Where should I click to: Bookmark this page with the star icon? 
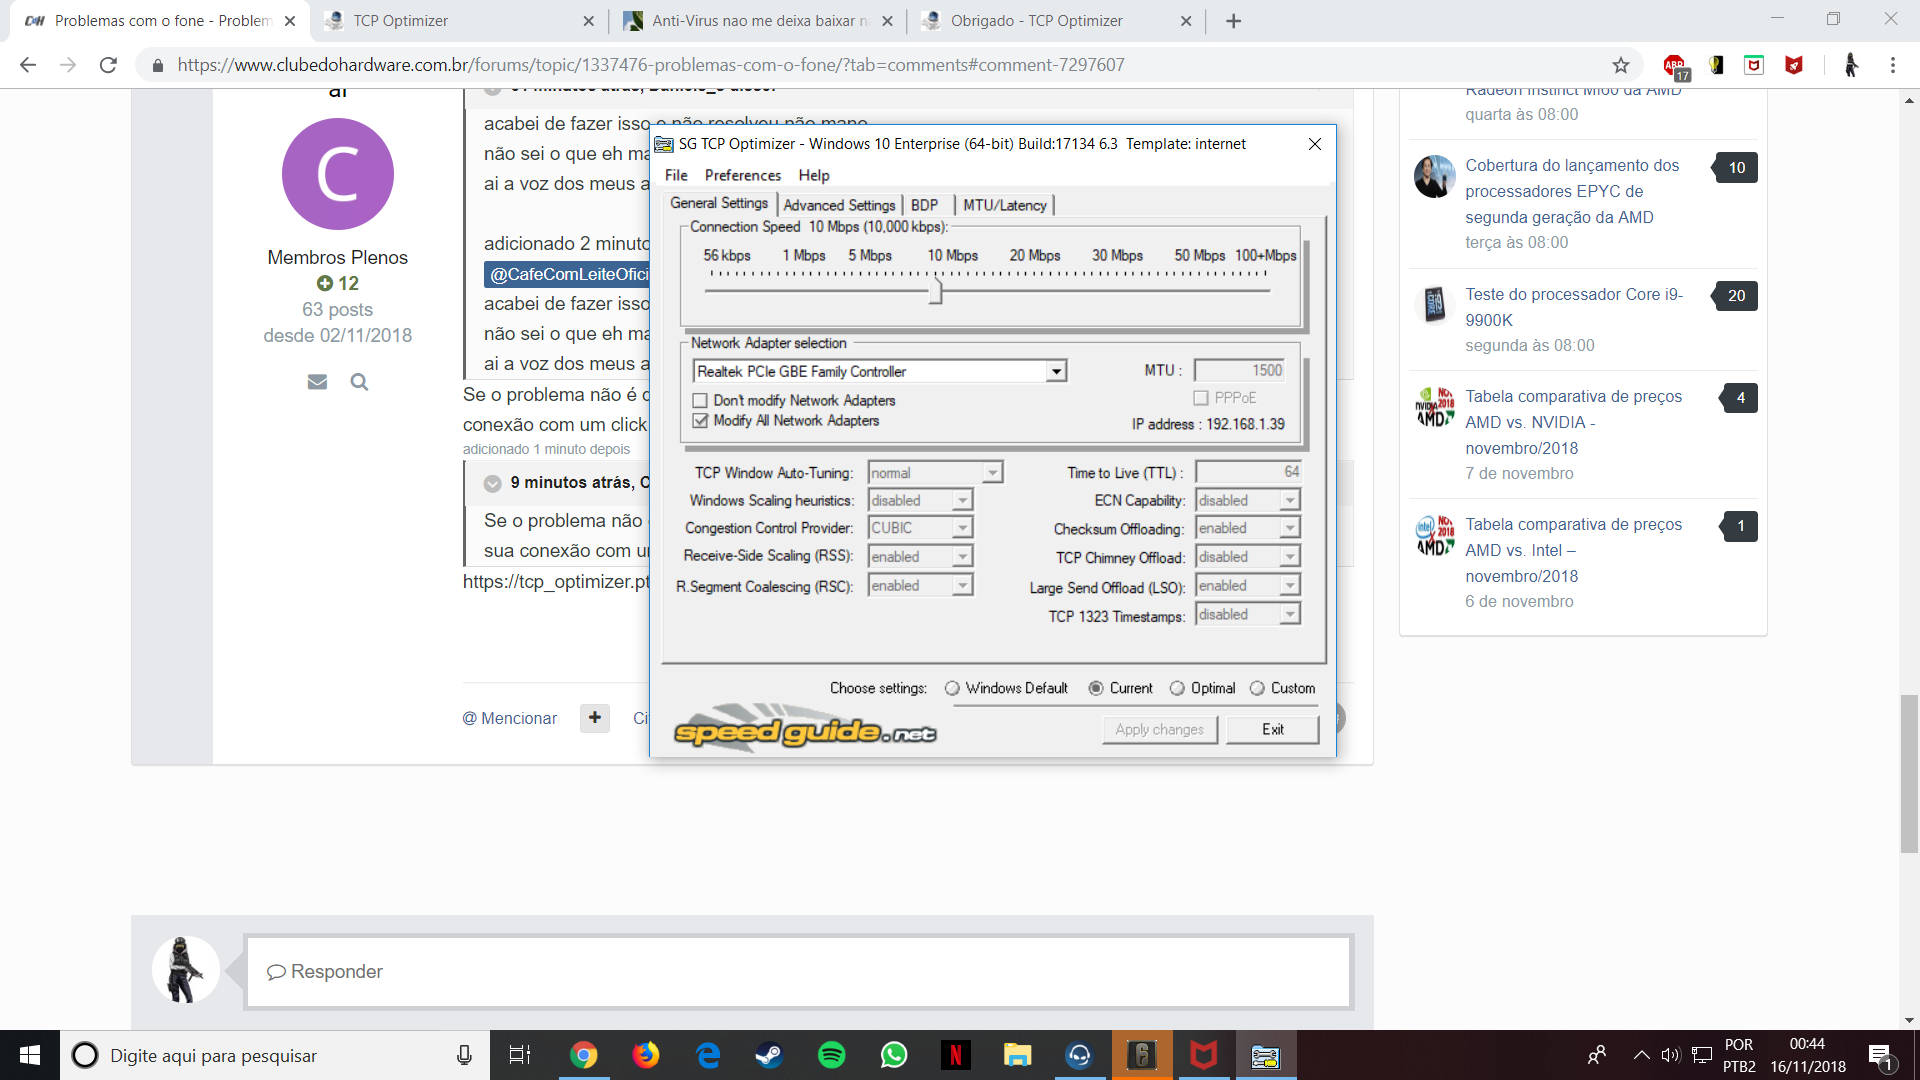(x=1621, y=65)
